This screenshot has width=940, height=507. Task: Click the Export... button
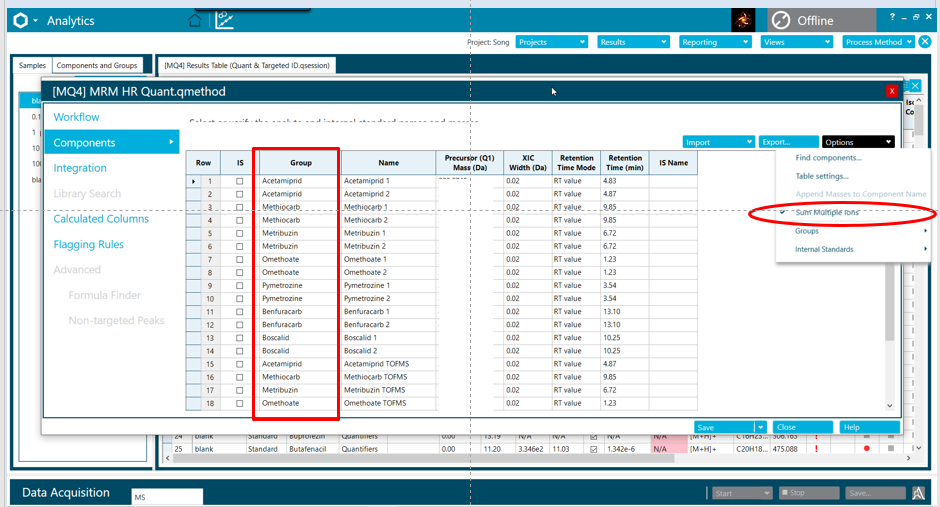(x=788, y=142)
